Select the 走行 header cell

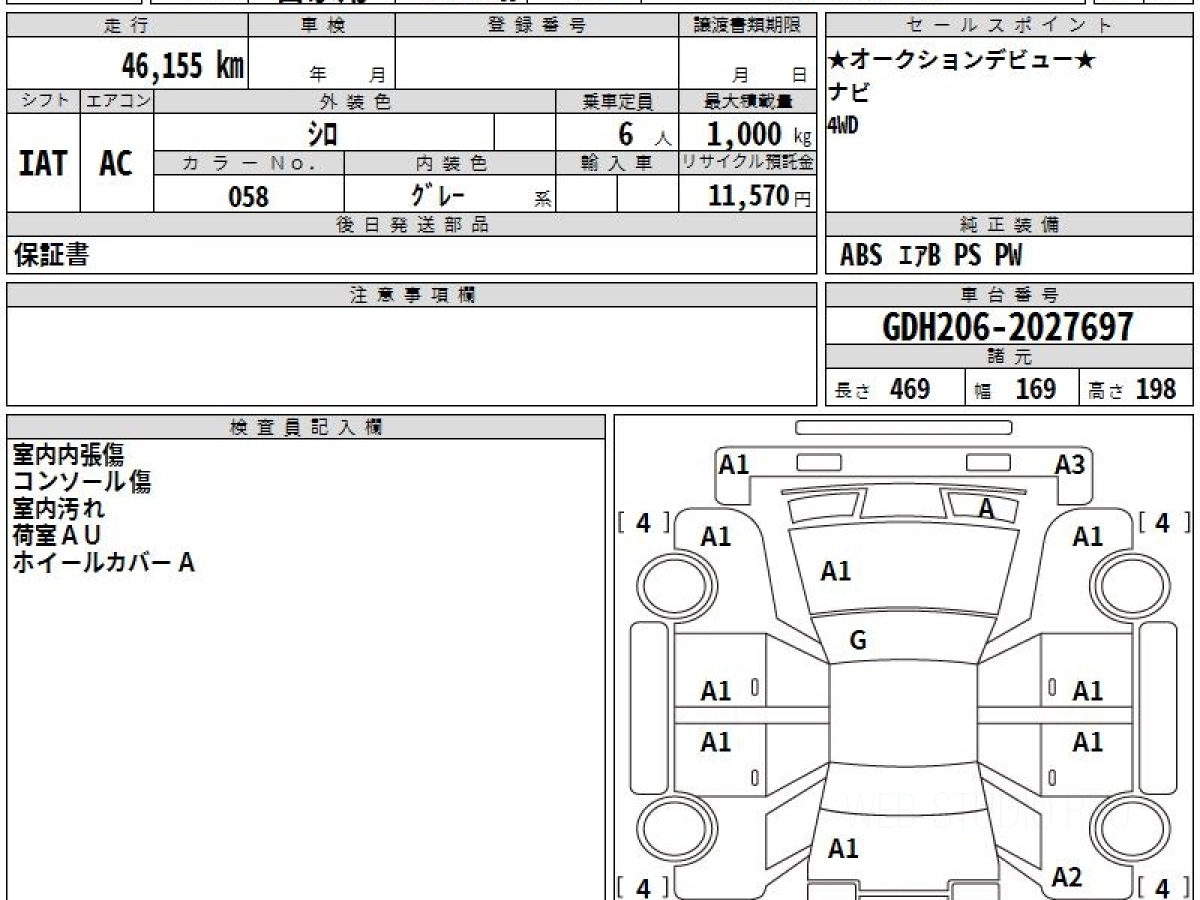[x=127, y=26]
